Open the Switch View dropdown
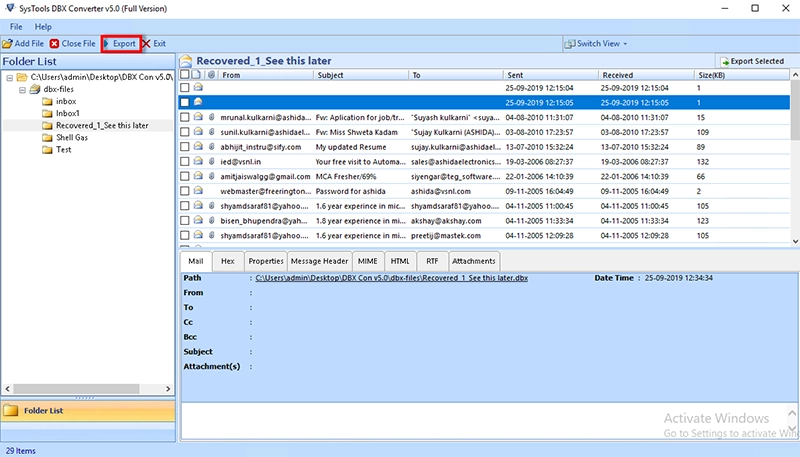The width and height of the screenshot is (800, 457). [x=596, y=44]
